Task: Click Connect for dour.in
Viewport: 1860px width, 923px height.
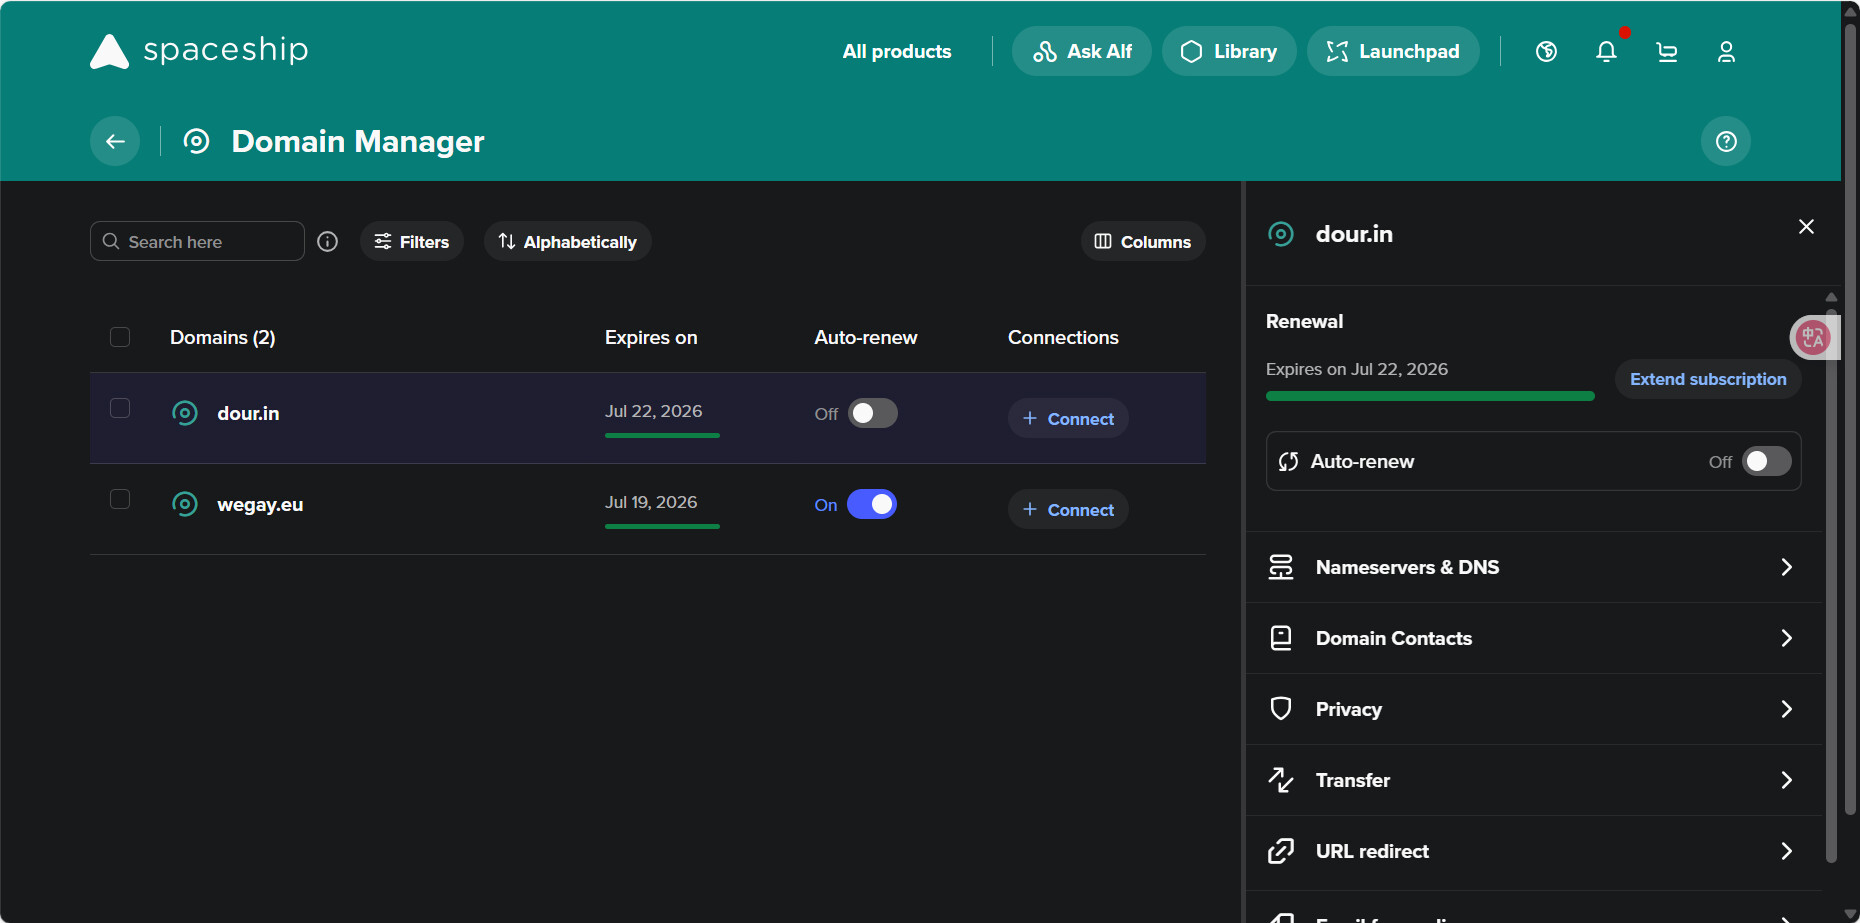Action: [x=1068, y=418]
